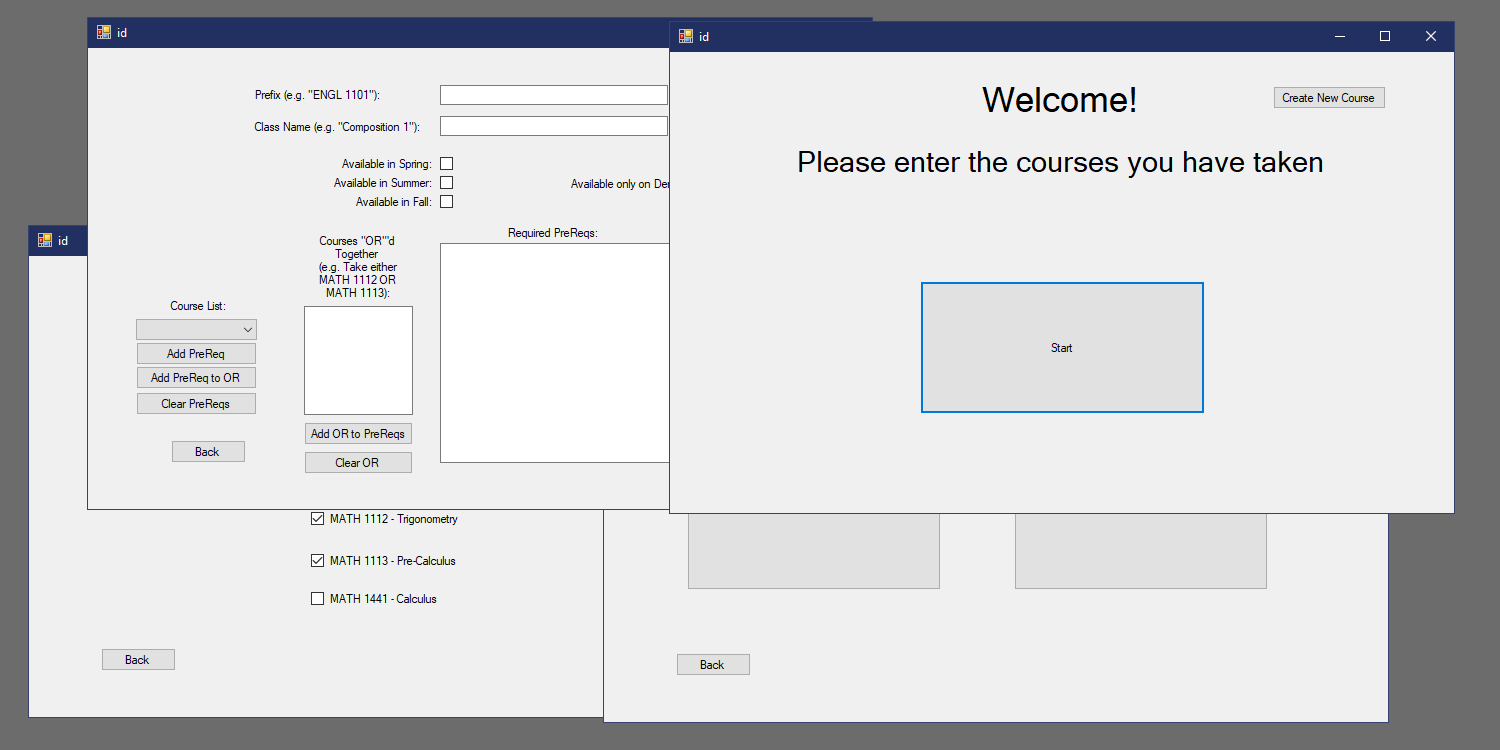Click the 'Welcome!' heading text
1500x750 pixels.
pyautogui.click(x=1060, y=100)
